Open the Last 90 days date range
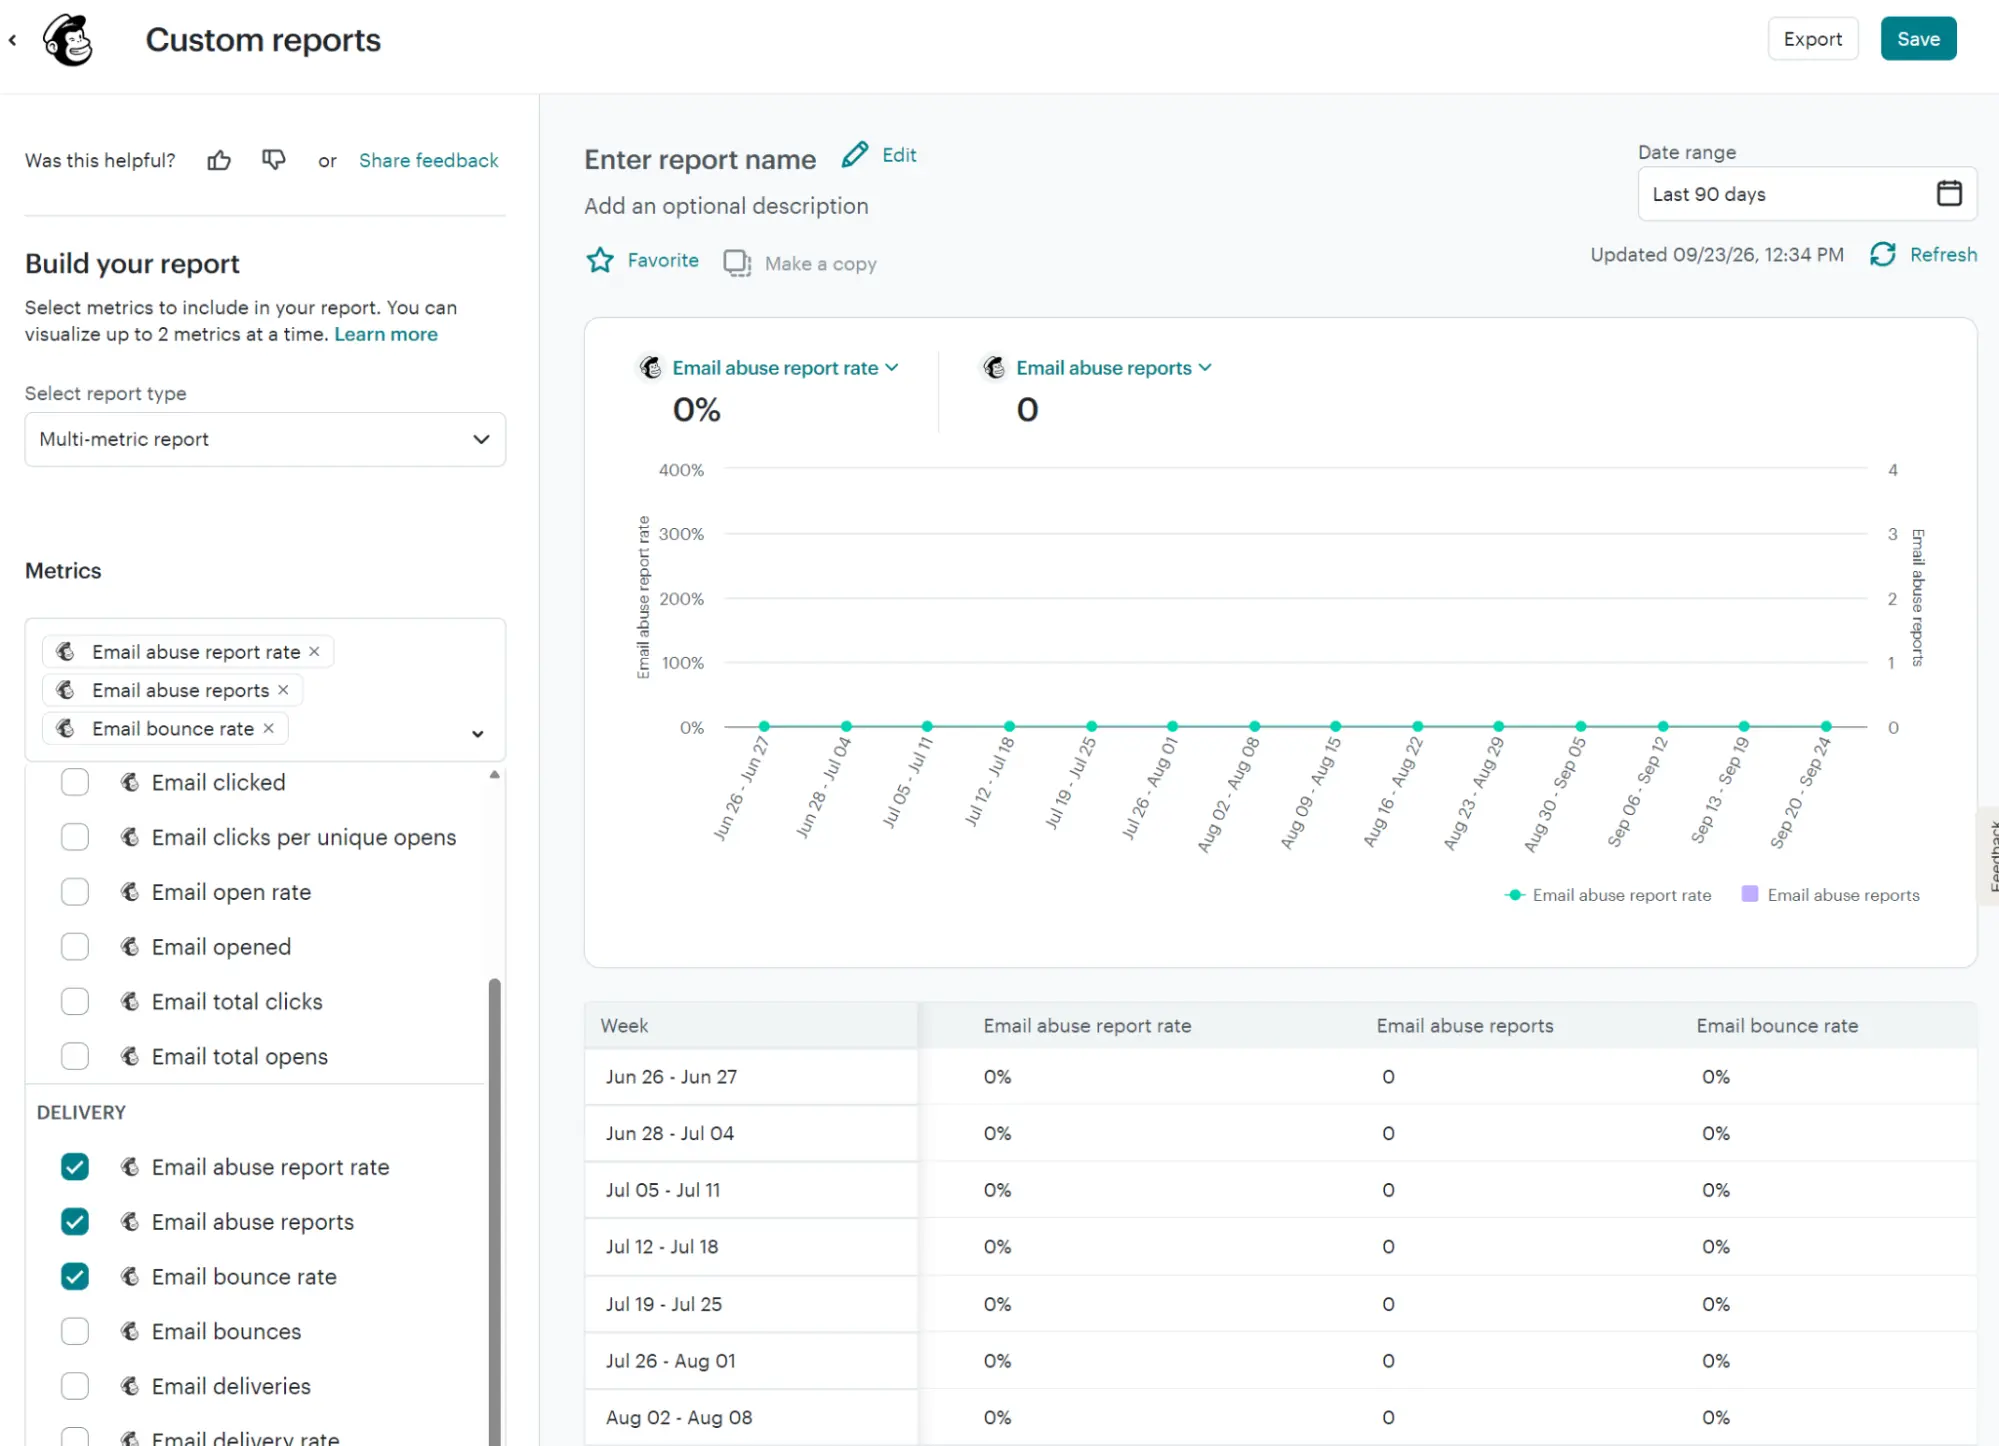 coord(1806,194)
